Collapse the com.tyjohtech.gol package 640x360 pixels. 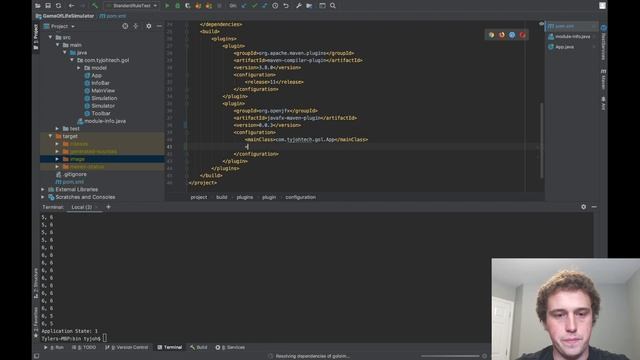coord(72,60)
